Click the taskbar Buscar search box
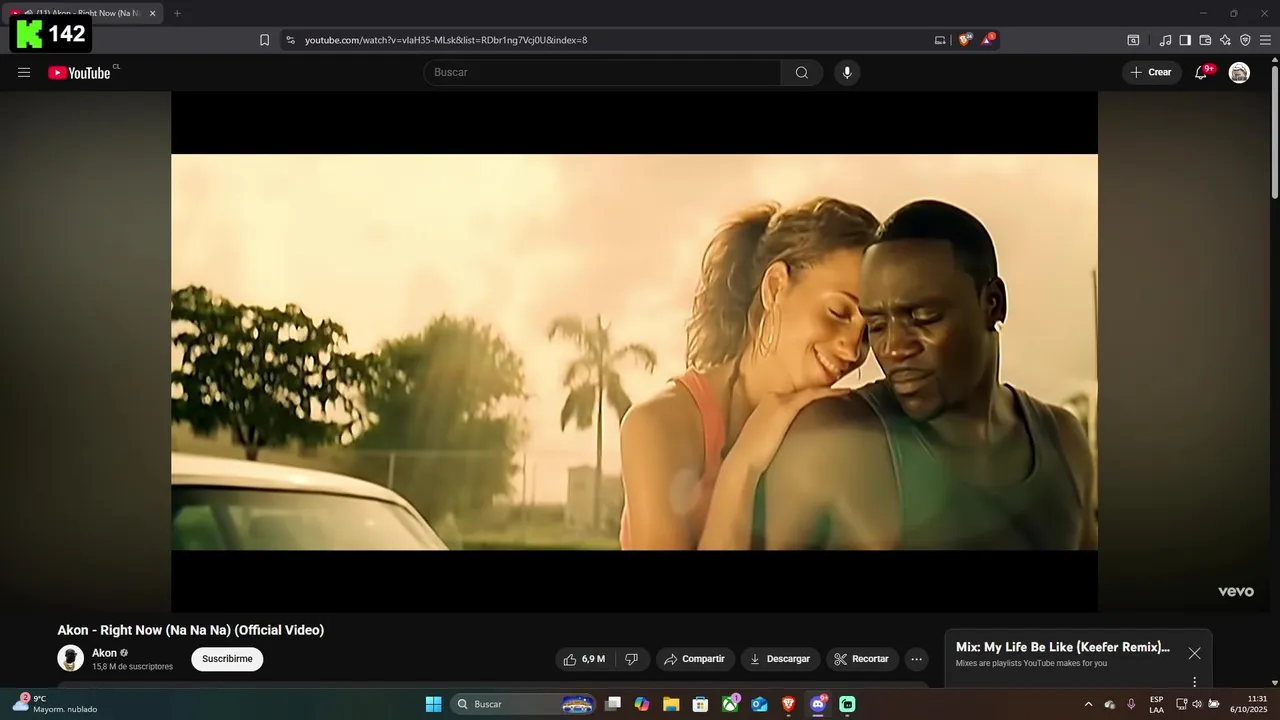 tap(524, 704)
